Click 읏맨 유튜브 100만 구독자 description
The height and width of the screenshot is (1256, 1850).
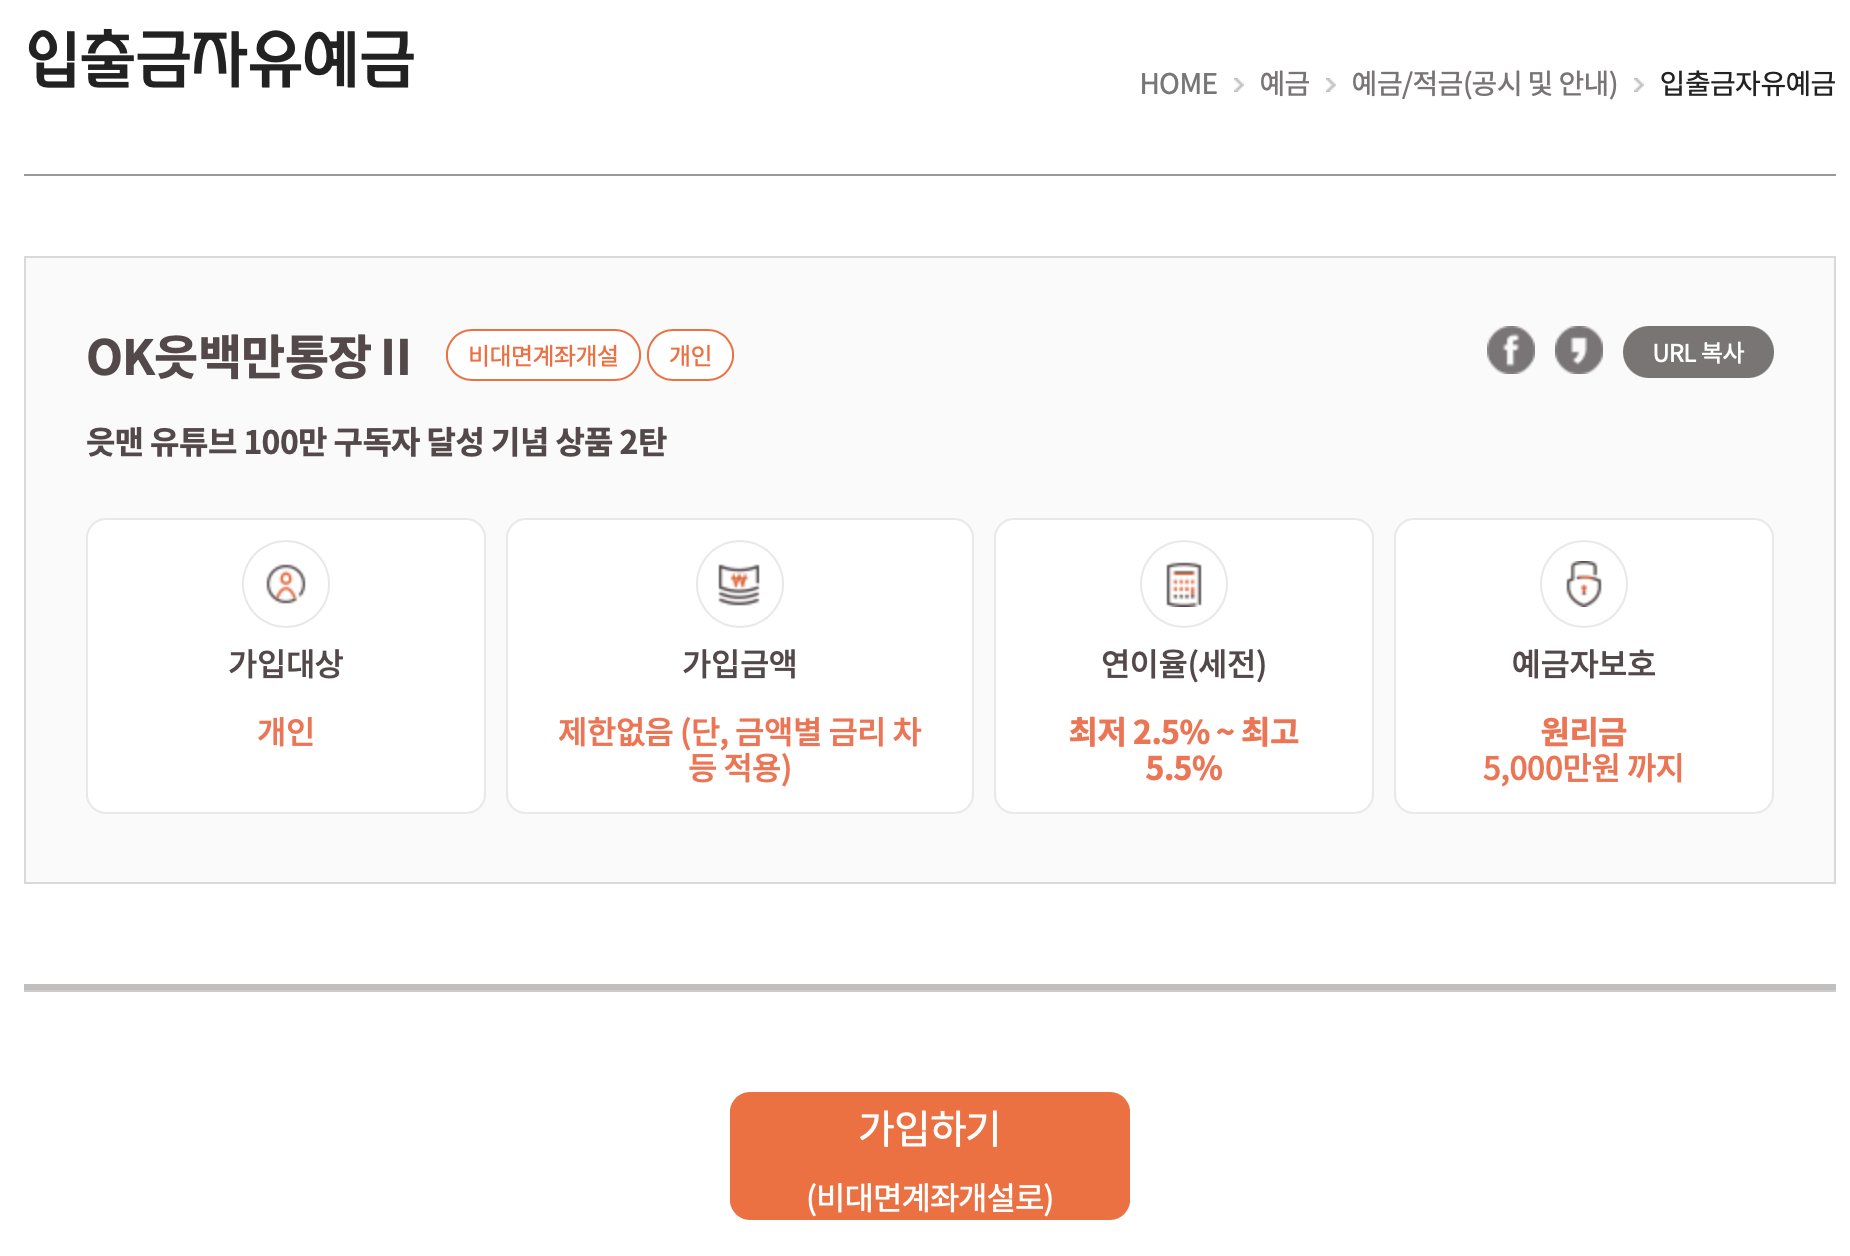coord(376,441)
